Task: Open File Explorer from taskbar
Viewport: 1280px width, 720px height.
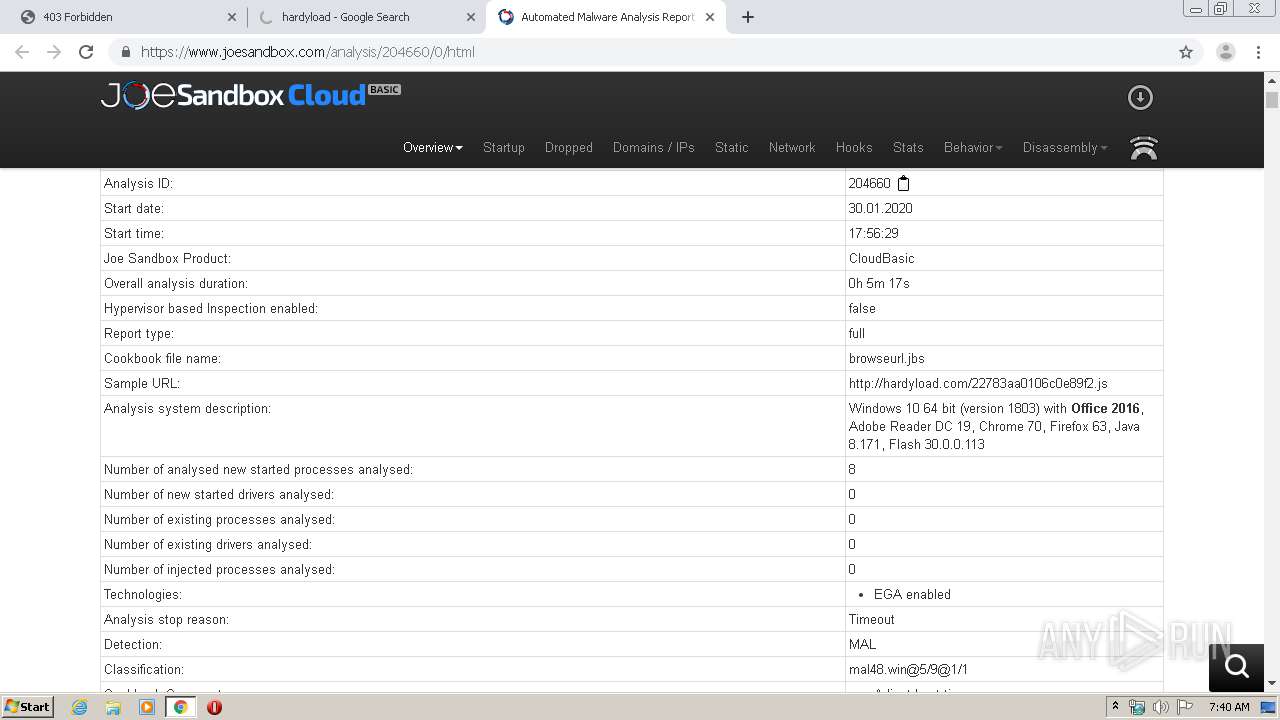Action: 113,707
